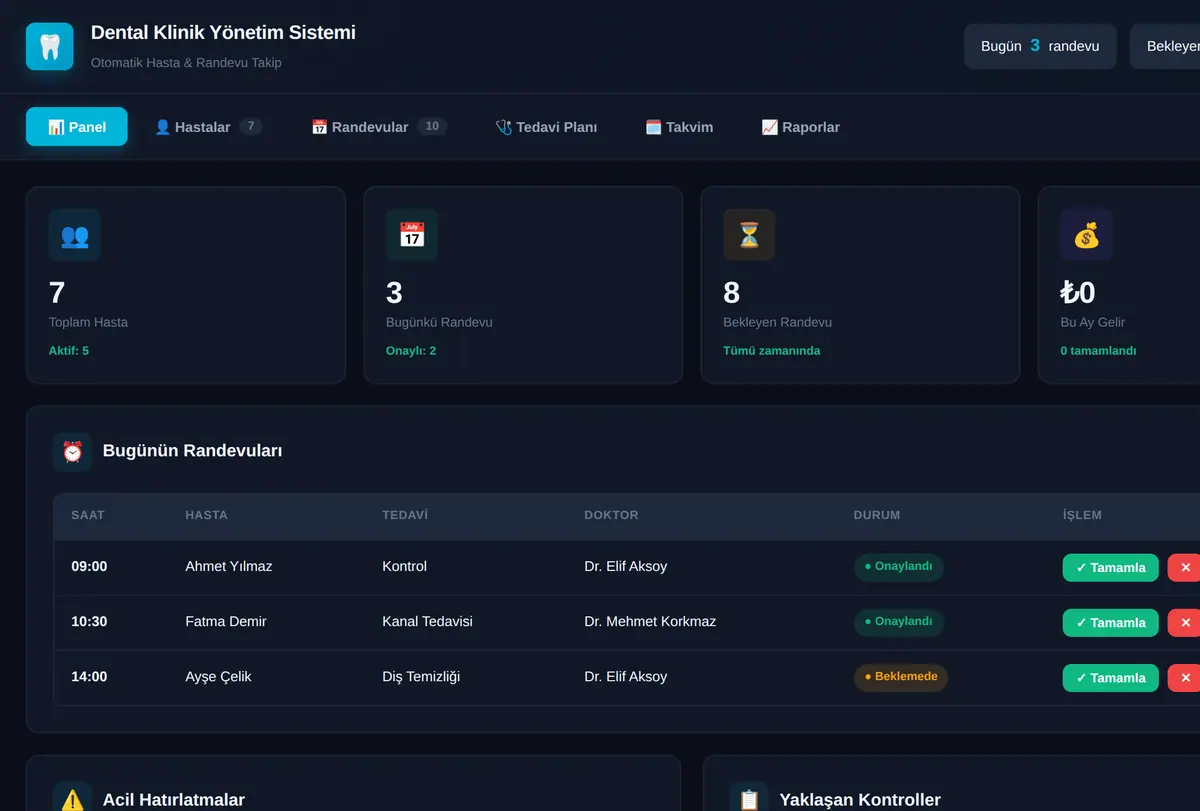Click the Beklemede status badge for Ayşe Çelik
This screenshot has width=1200, height=811.
click(901, 677)
